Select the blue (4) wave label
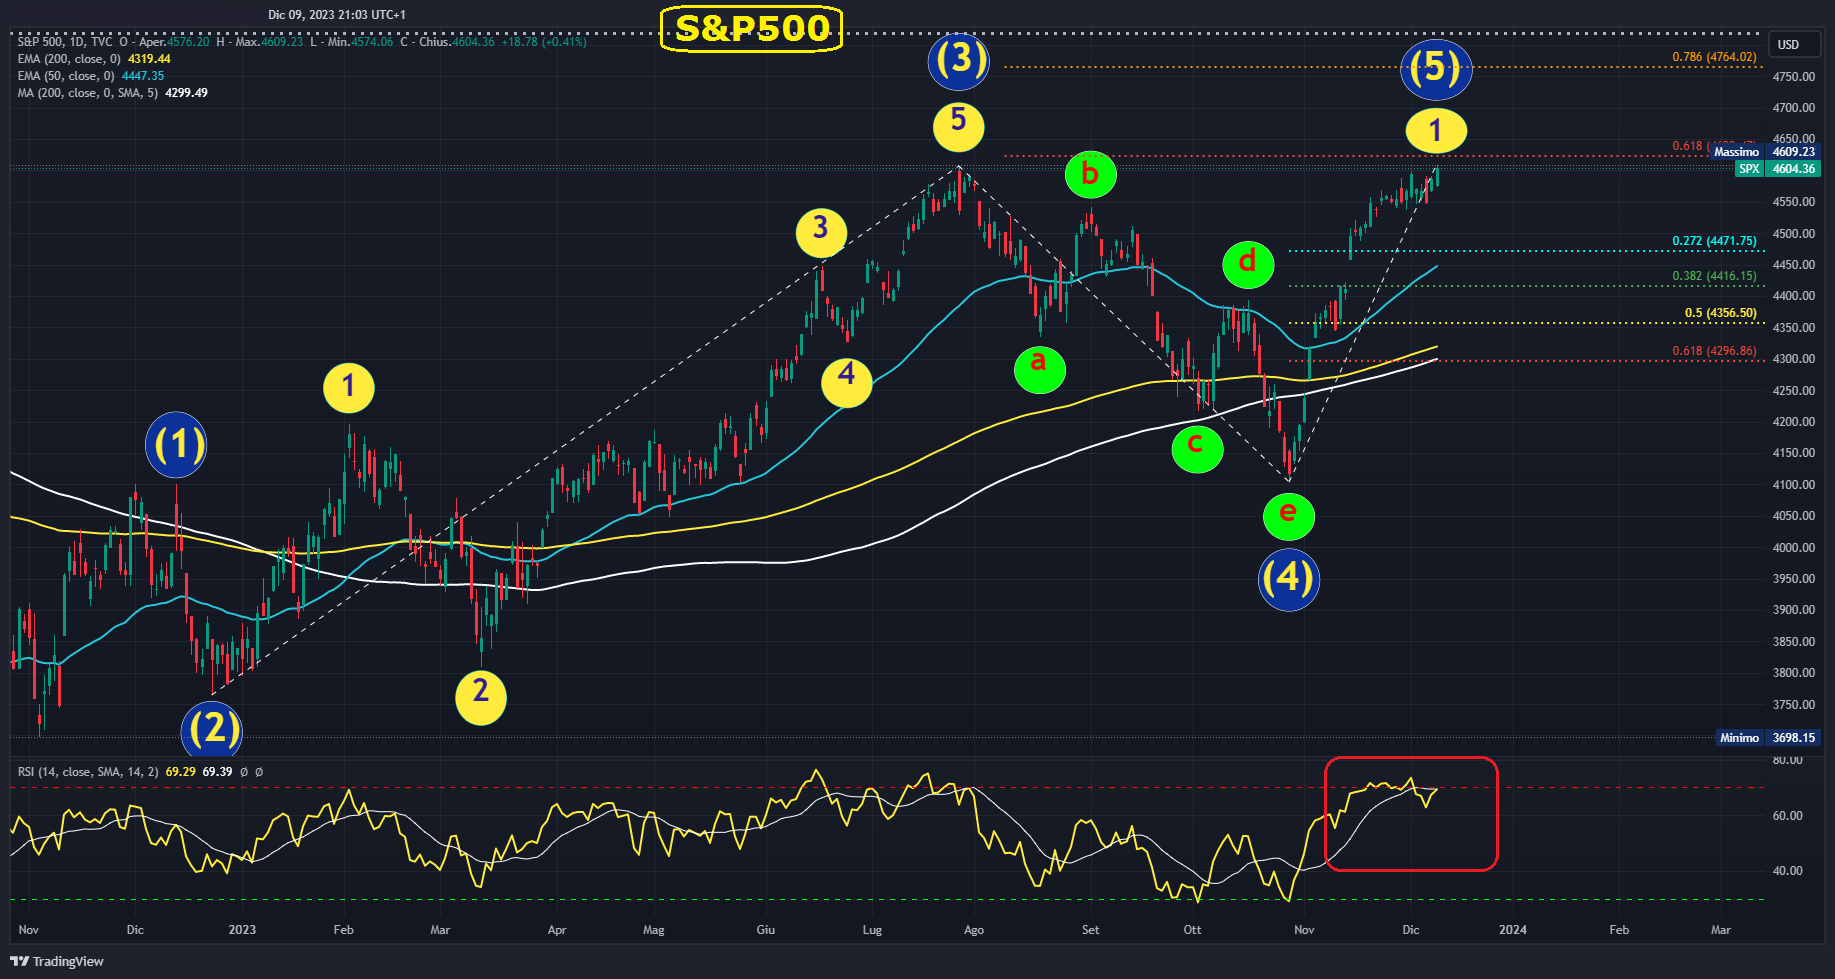1835x979 pixels. pos(1288,579)
